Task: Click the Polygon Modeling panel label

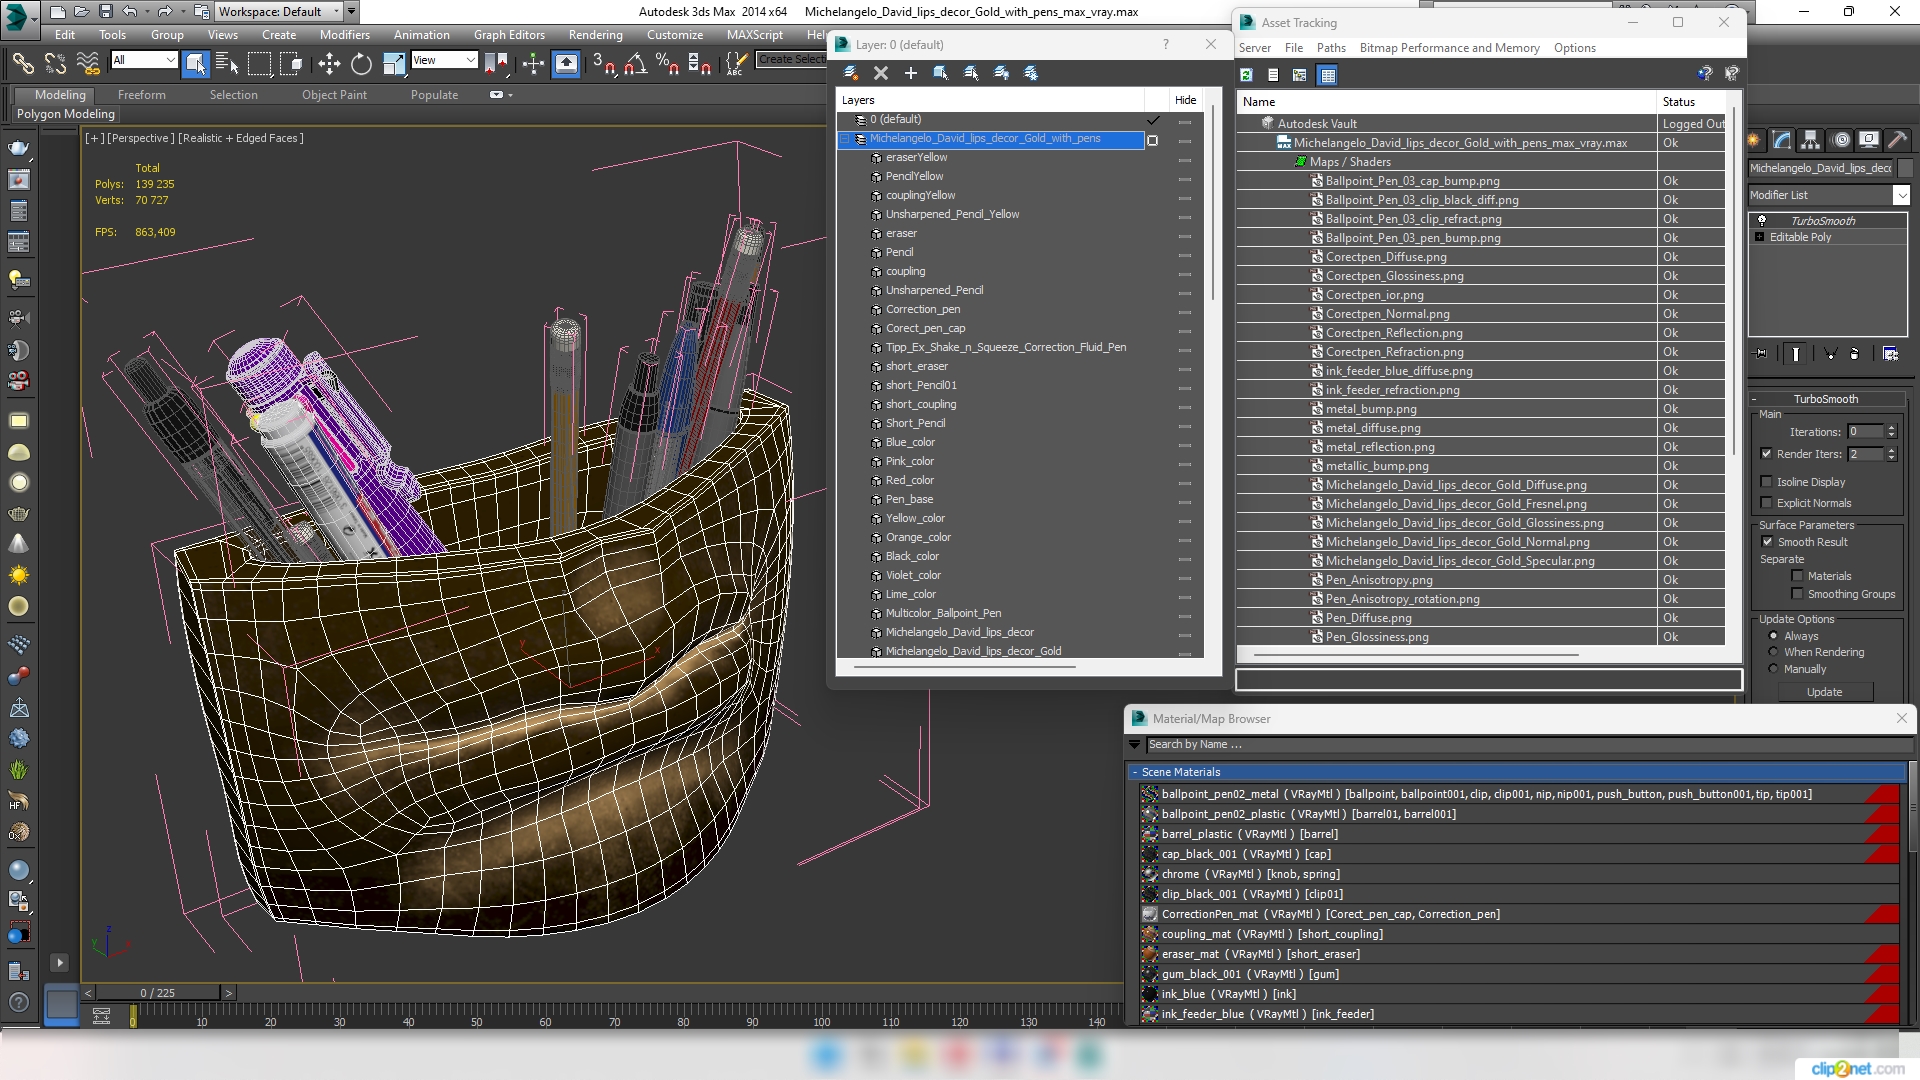Action: [x=65, y=114]
